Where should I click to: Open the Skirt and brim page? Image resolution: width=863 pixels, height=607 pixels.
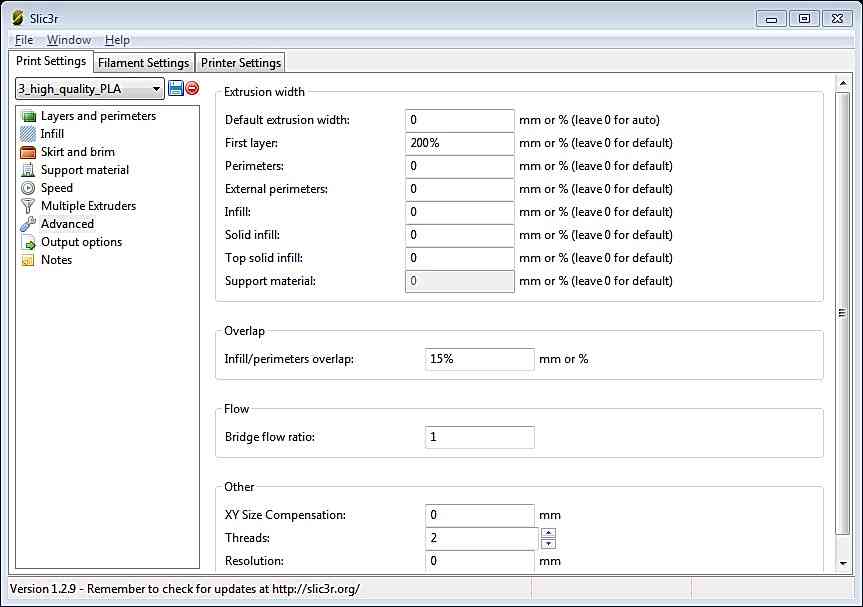pos(77,152)
